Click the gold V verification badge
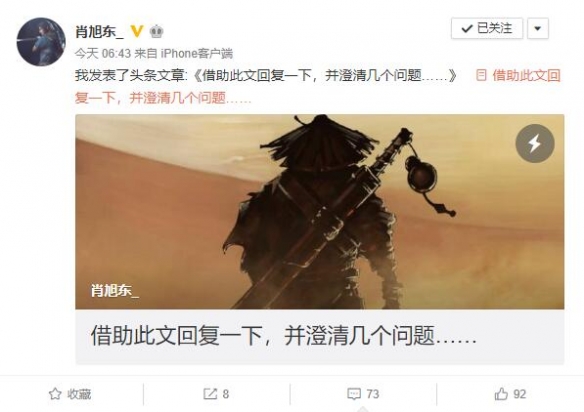The height and width of the screenshot is (412, 584). click(137, 31)
